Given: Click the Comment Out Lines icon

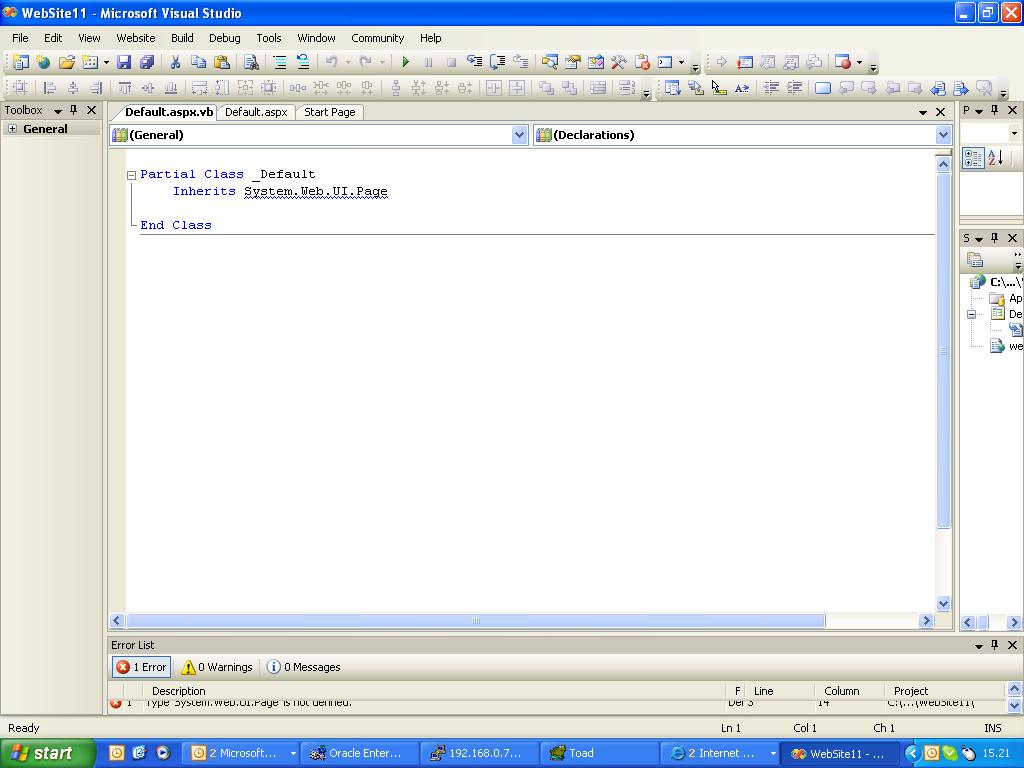Looking at the screenshot, I should pyautogui.click(x=280, y=62).
